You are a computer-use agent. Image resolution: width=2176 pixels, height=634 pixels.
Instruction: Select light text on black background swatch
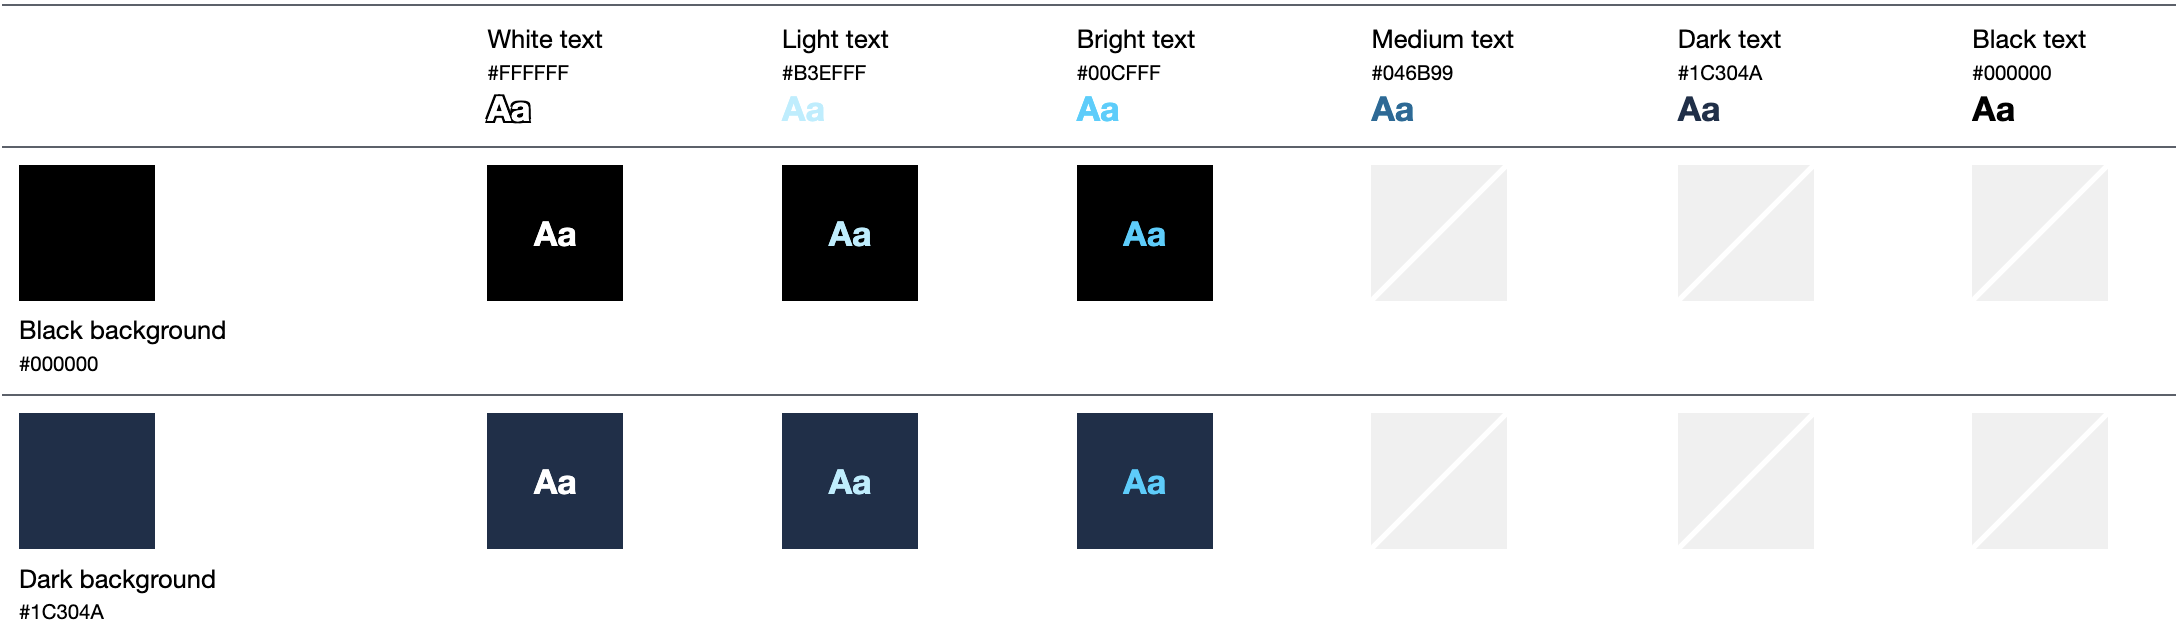[849, 233]
